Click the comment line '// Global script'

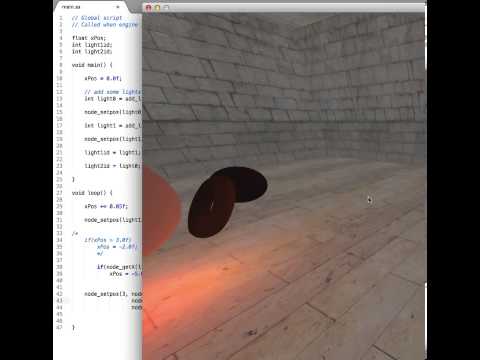[x=97, y=18]
